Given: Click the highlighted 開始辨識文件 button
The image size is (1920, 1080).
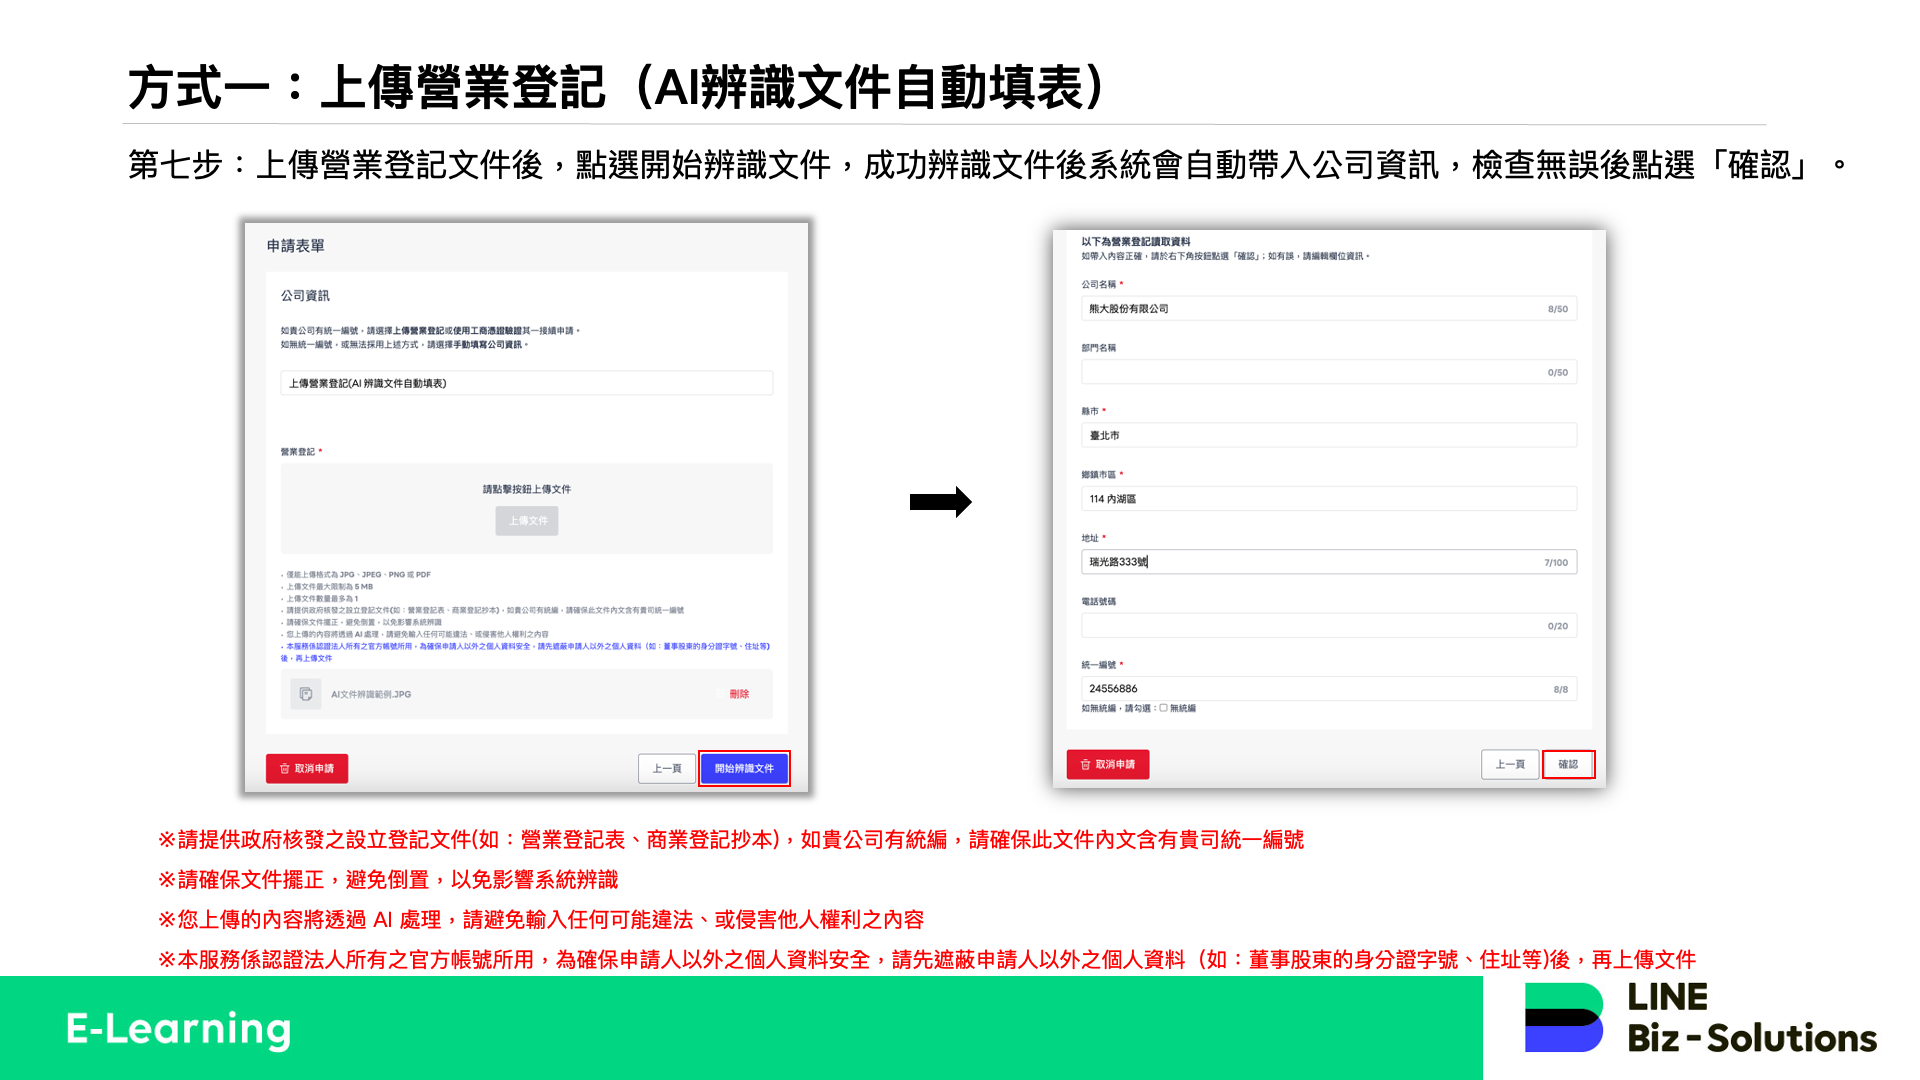Looking at the screenshot, I should 744,768.
